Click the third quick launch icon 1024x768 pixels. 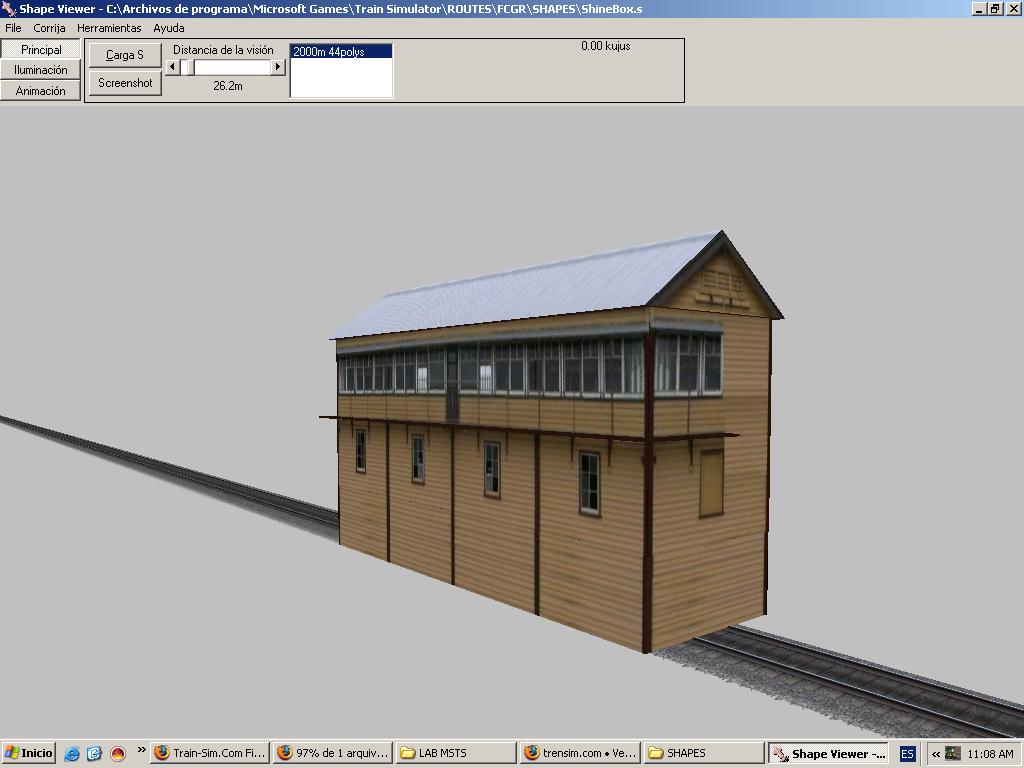[x=117, y=753]
